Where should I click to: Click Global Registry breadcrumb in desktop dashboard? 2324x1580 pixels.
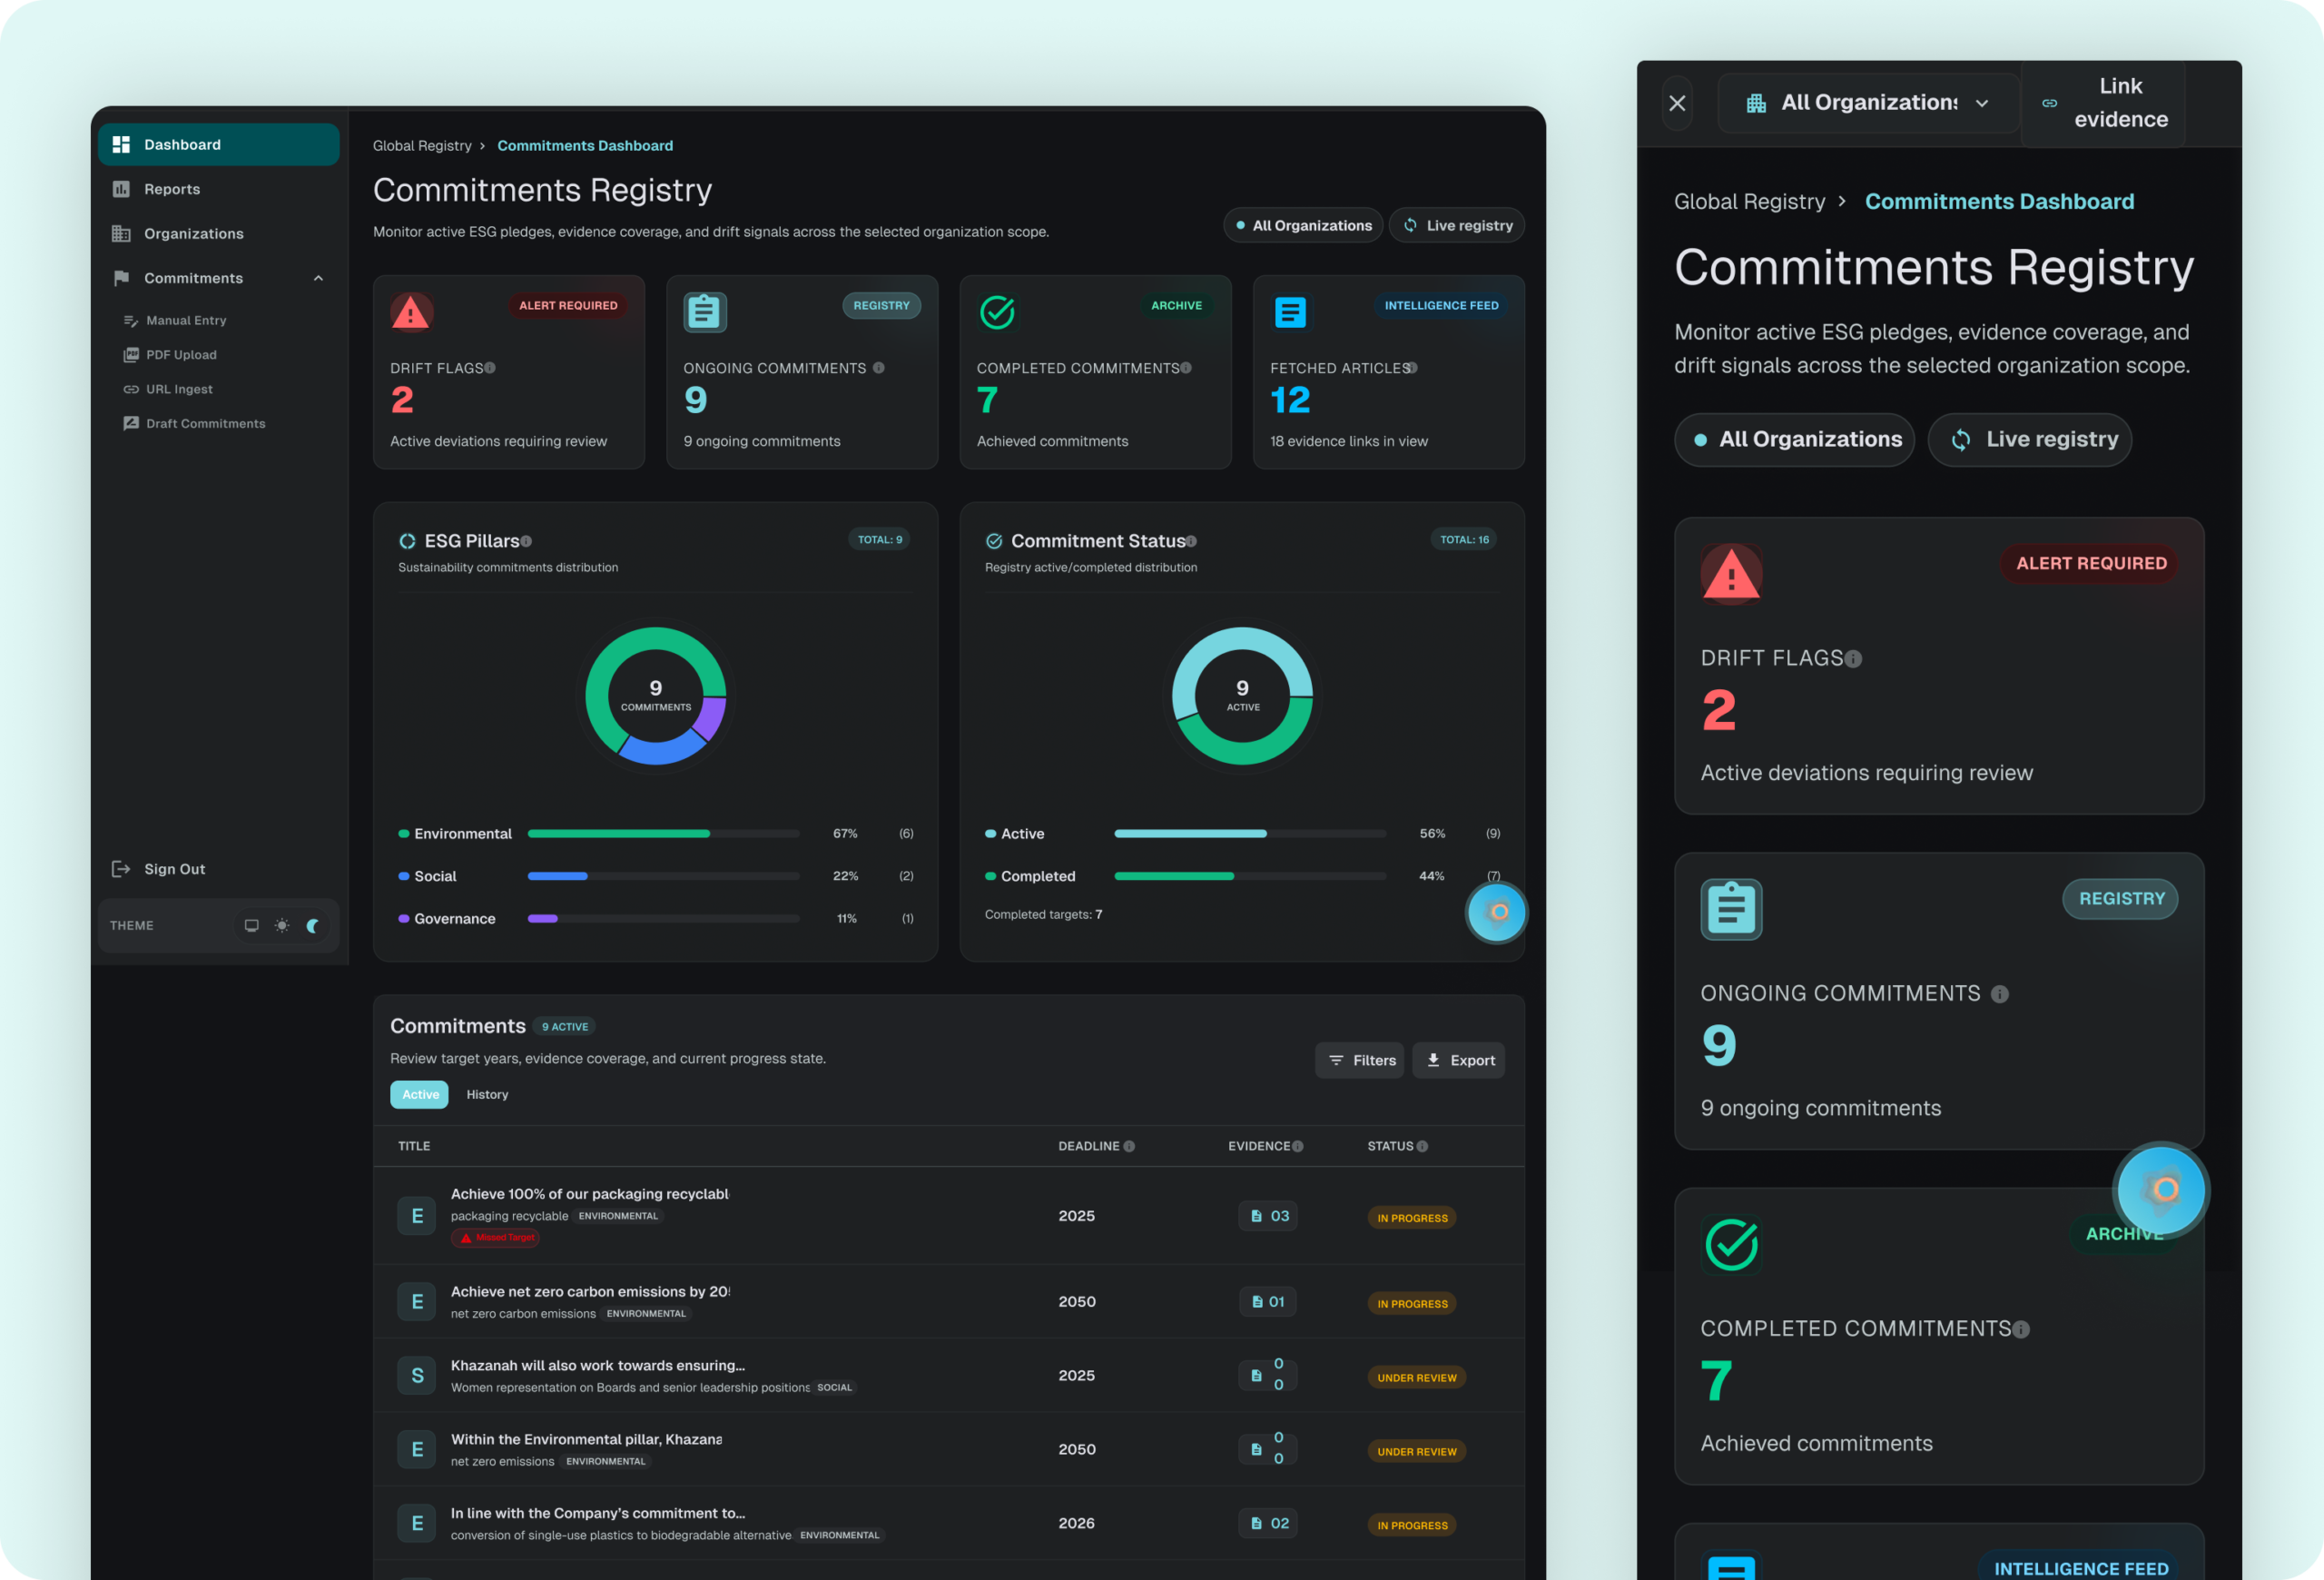pyautogui.click(x=422, y=146)
